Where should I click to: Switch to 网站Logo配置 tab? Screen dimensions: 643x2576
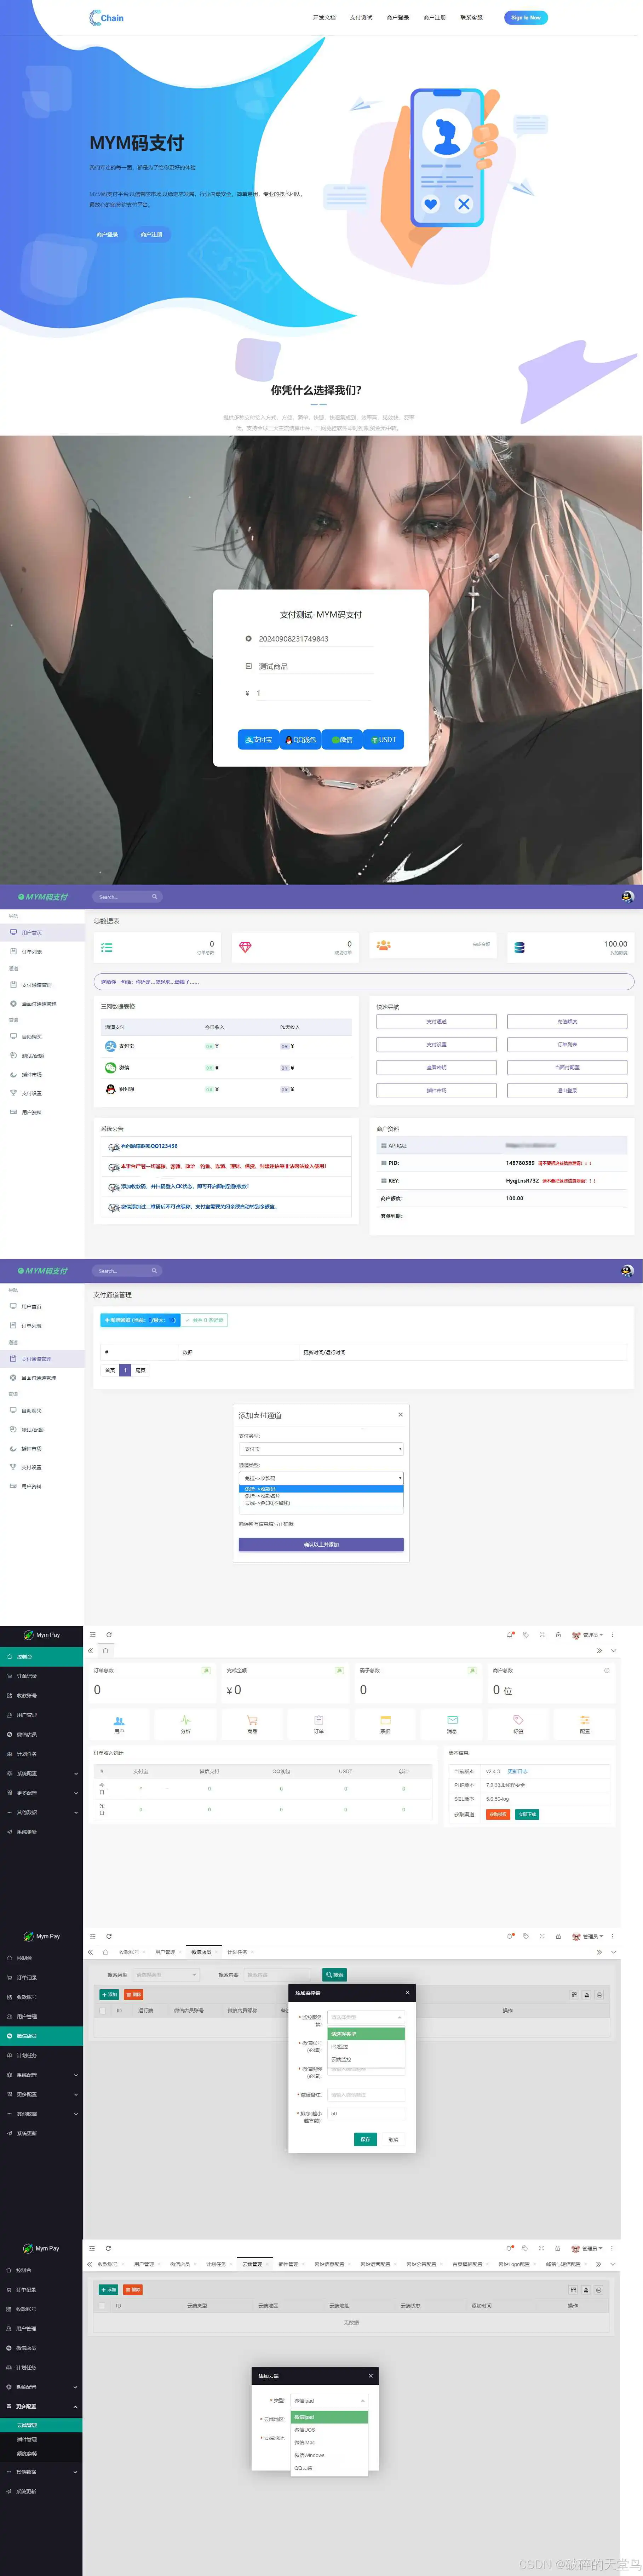pos(514,2264)
